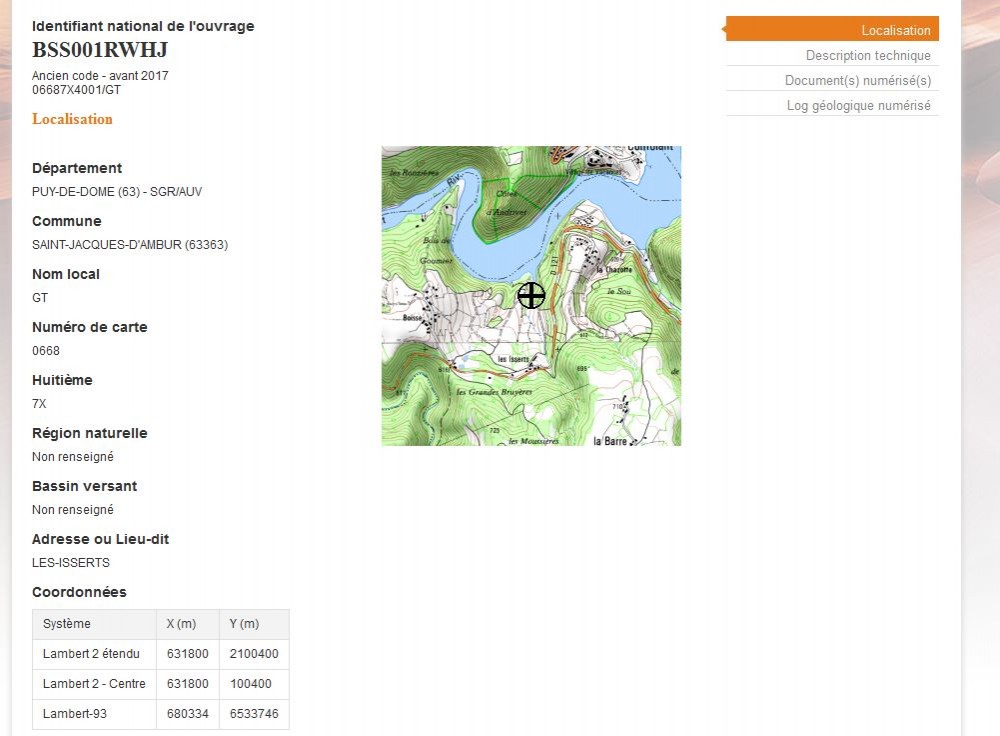1000x736 pixels.
Task: Open the Description technique section
Action: point(868,56)
